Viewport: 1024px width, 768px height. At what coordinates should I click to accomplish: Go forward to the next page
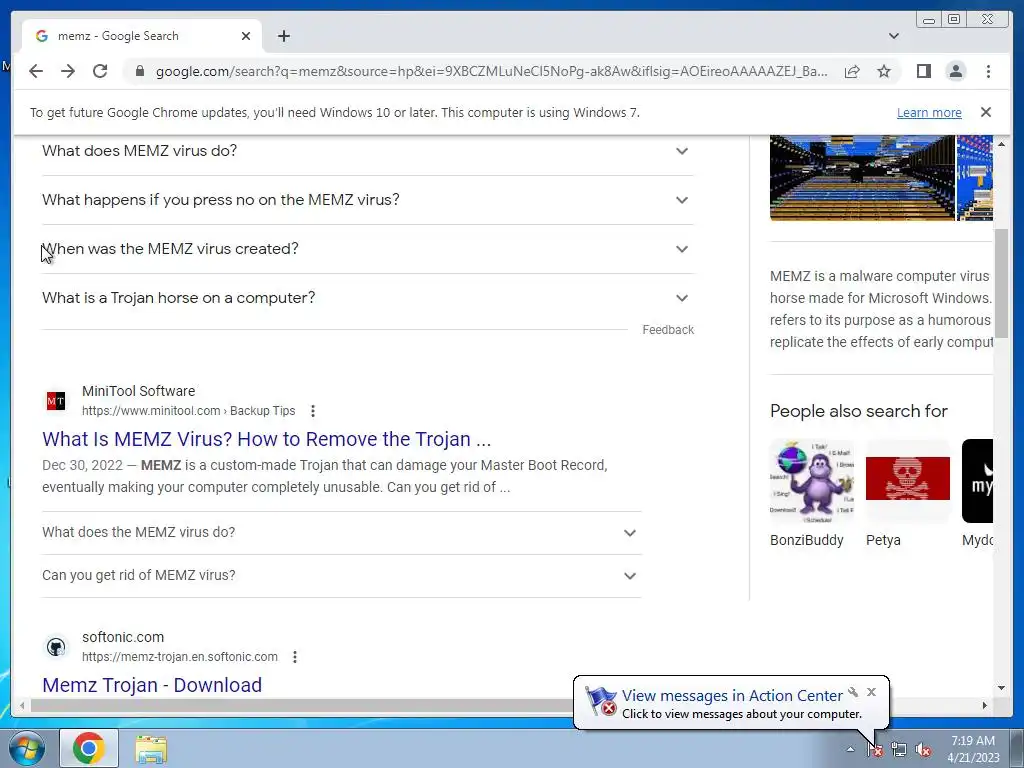point(68,71)
